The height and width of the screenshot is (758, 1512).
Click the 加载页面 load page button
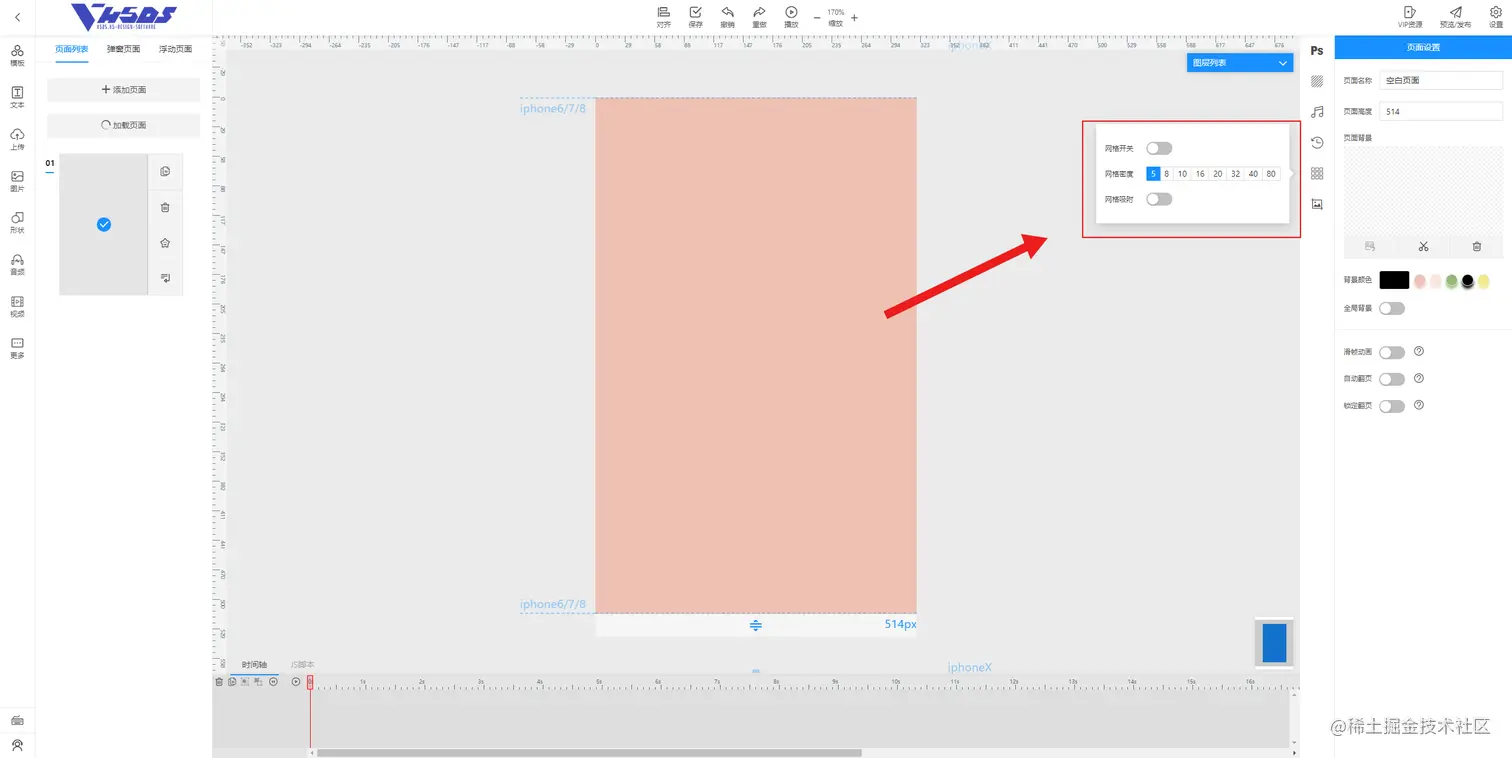pos(124,125)
